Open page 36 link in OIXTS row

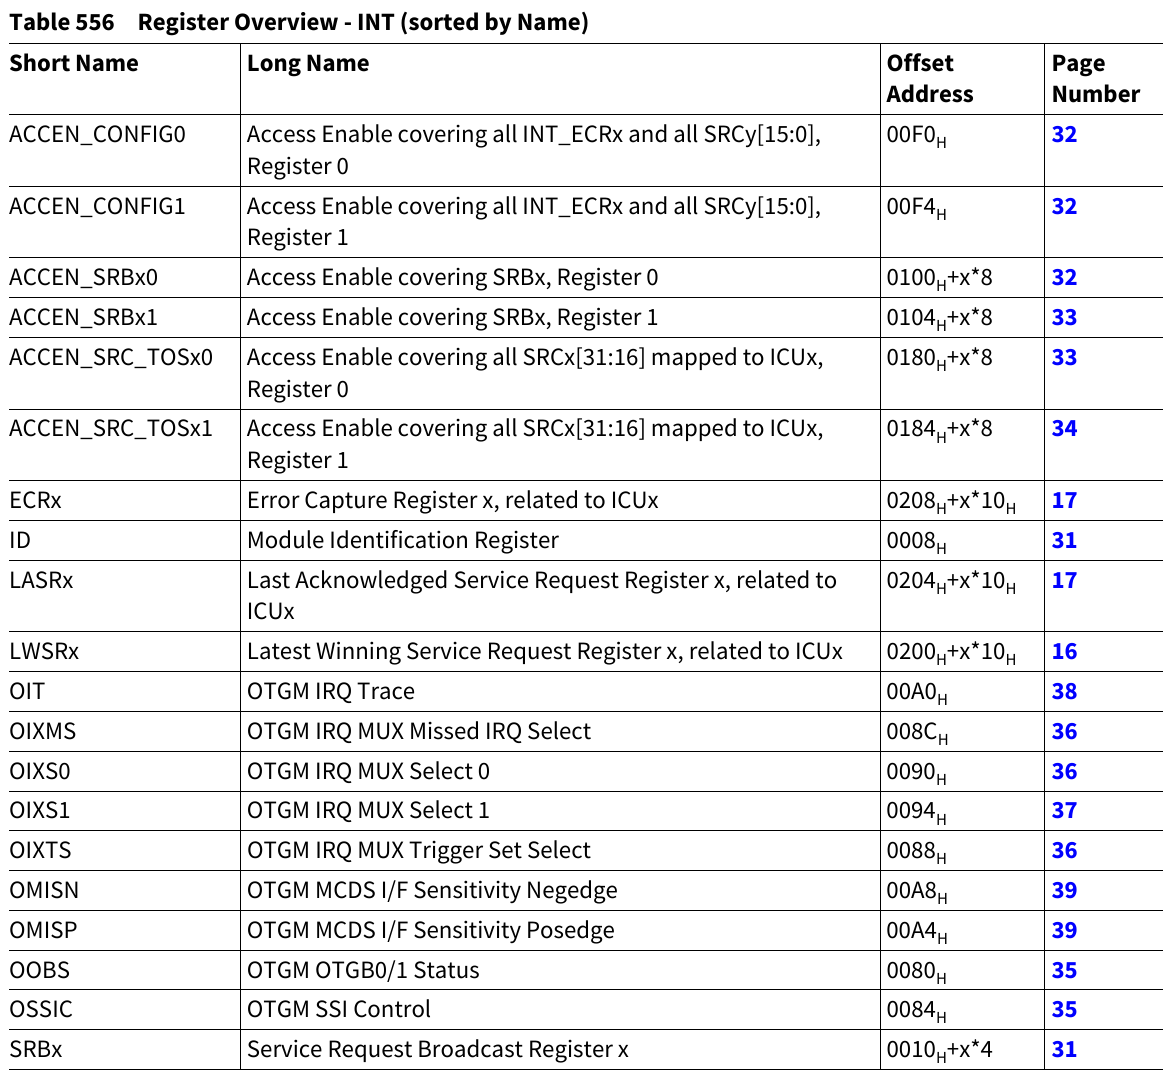(1064, 851)
